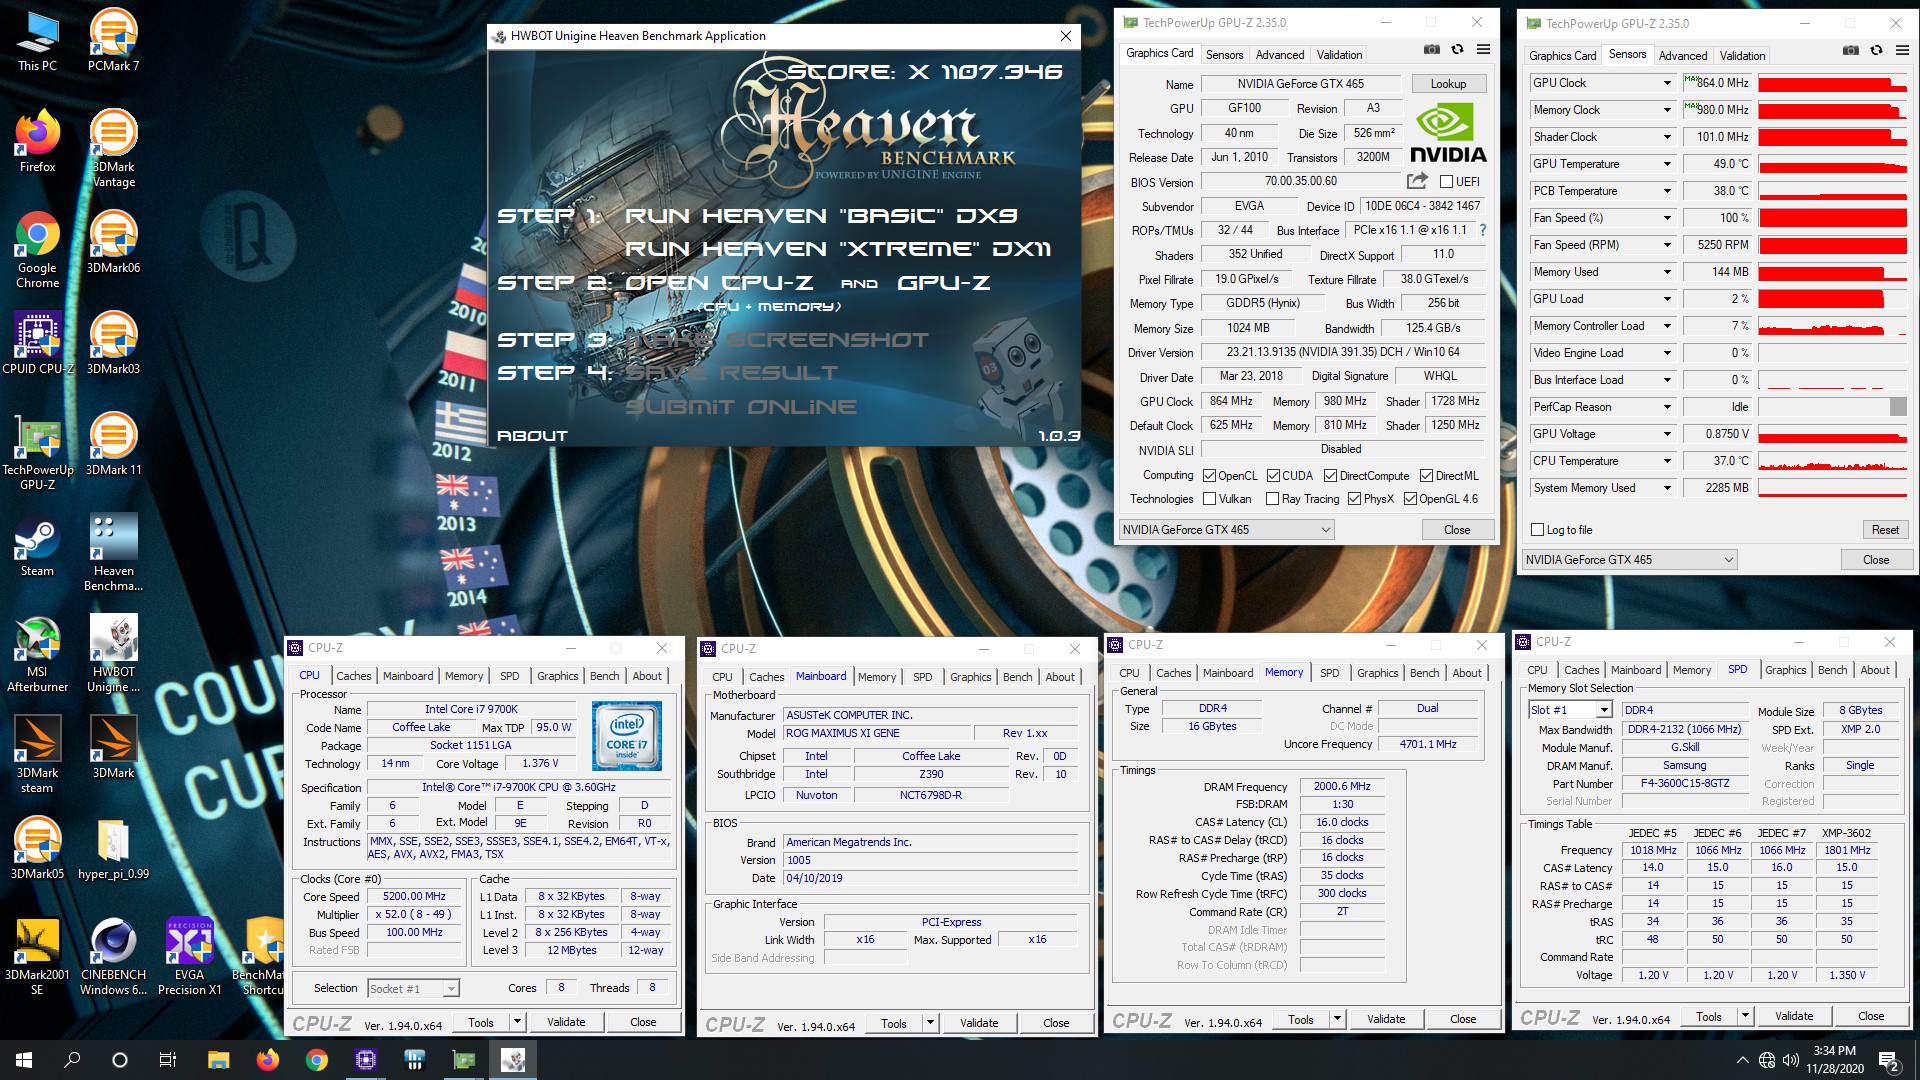The height and width of the screenshot is (1080, 1920).
Task: Expand the GPU Temperature sensor dropdown
Action: click(x=1667, y=164)
